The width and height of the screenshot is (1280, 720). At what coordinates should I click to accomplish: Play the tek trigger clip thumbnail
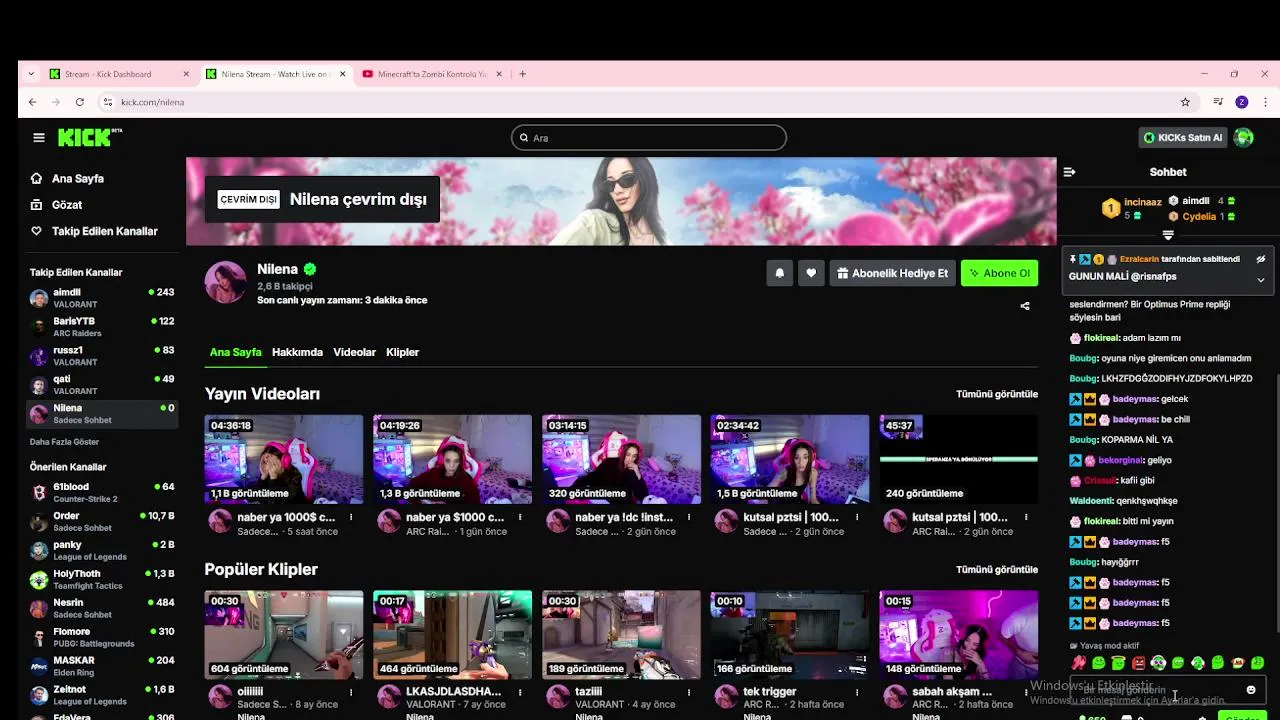coord(790,634)
